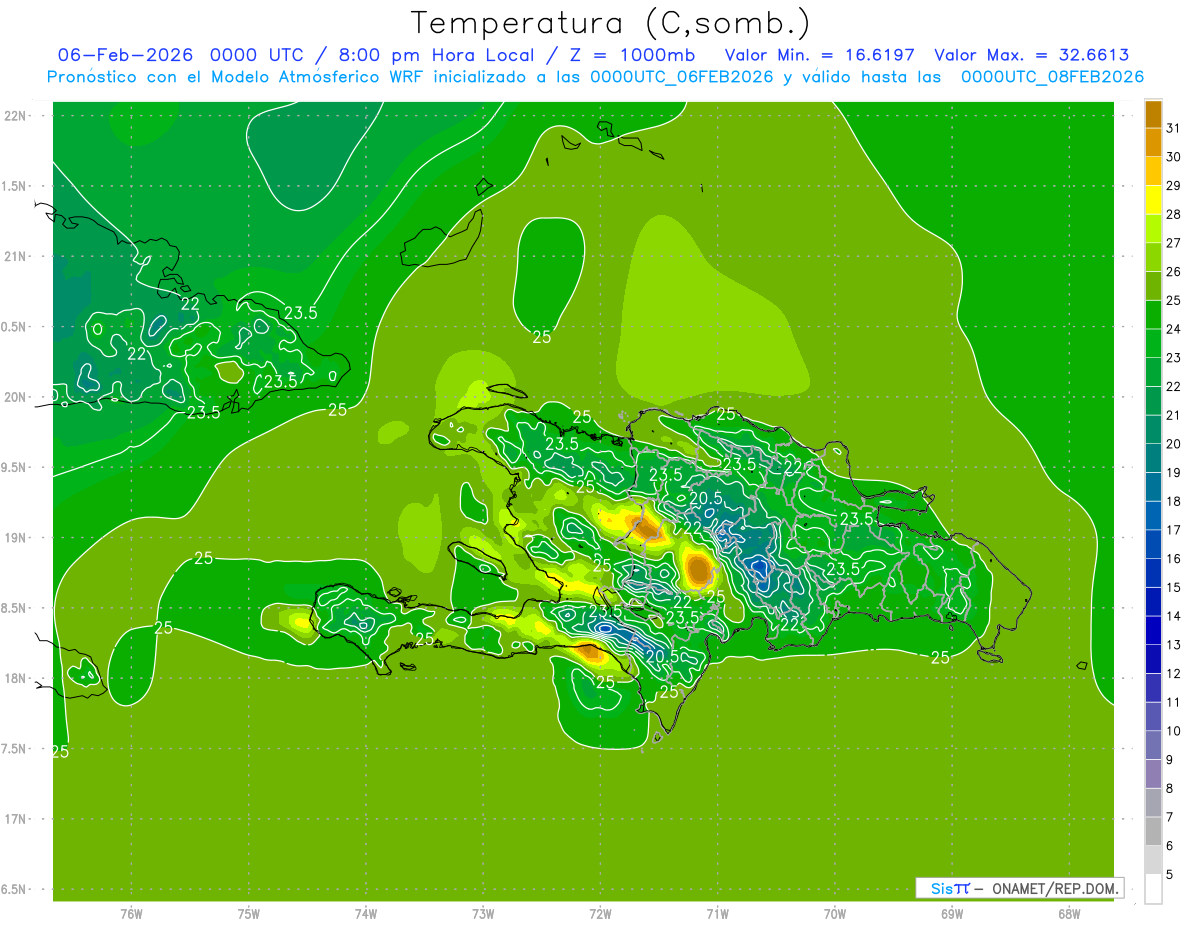
Task: Click the SisTT - ONAMET/REP.DOM. logo box
Action: point(1020,888)
